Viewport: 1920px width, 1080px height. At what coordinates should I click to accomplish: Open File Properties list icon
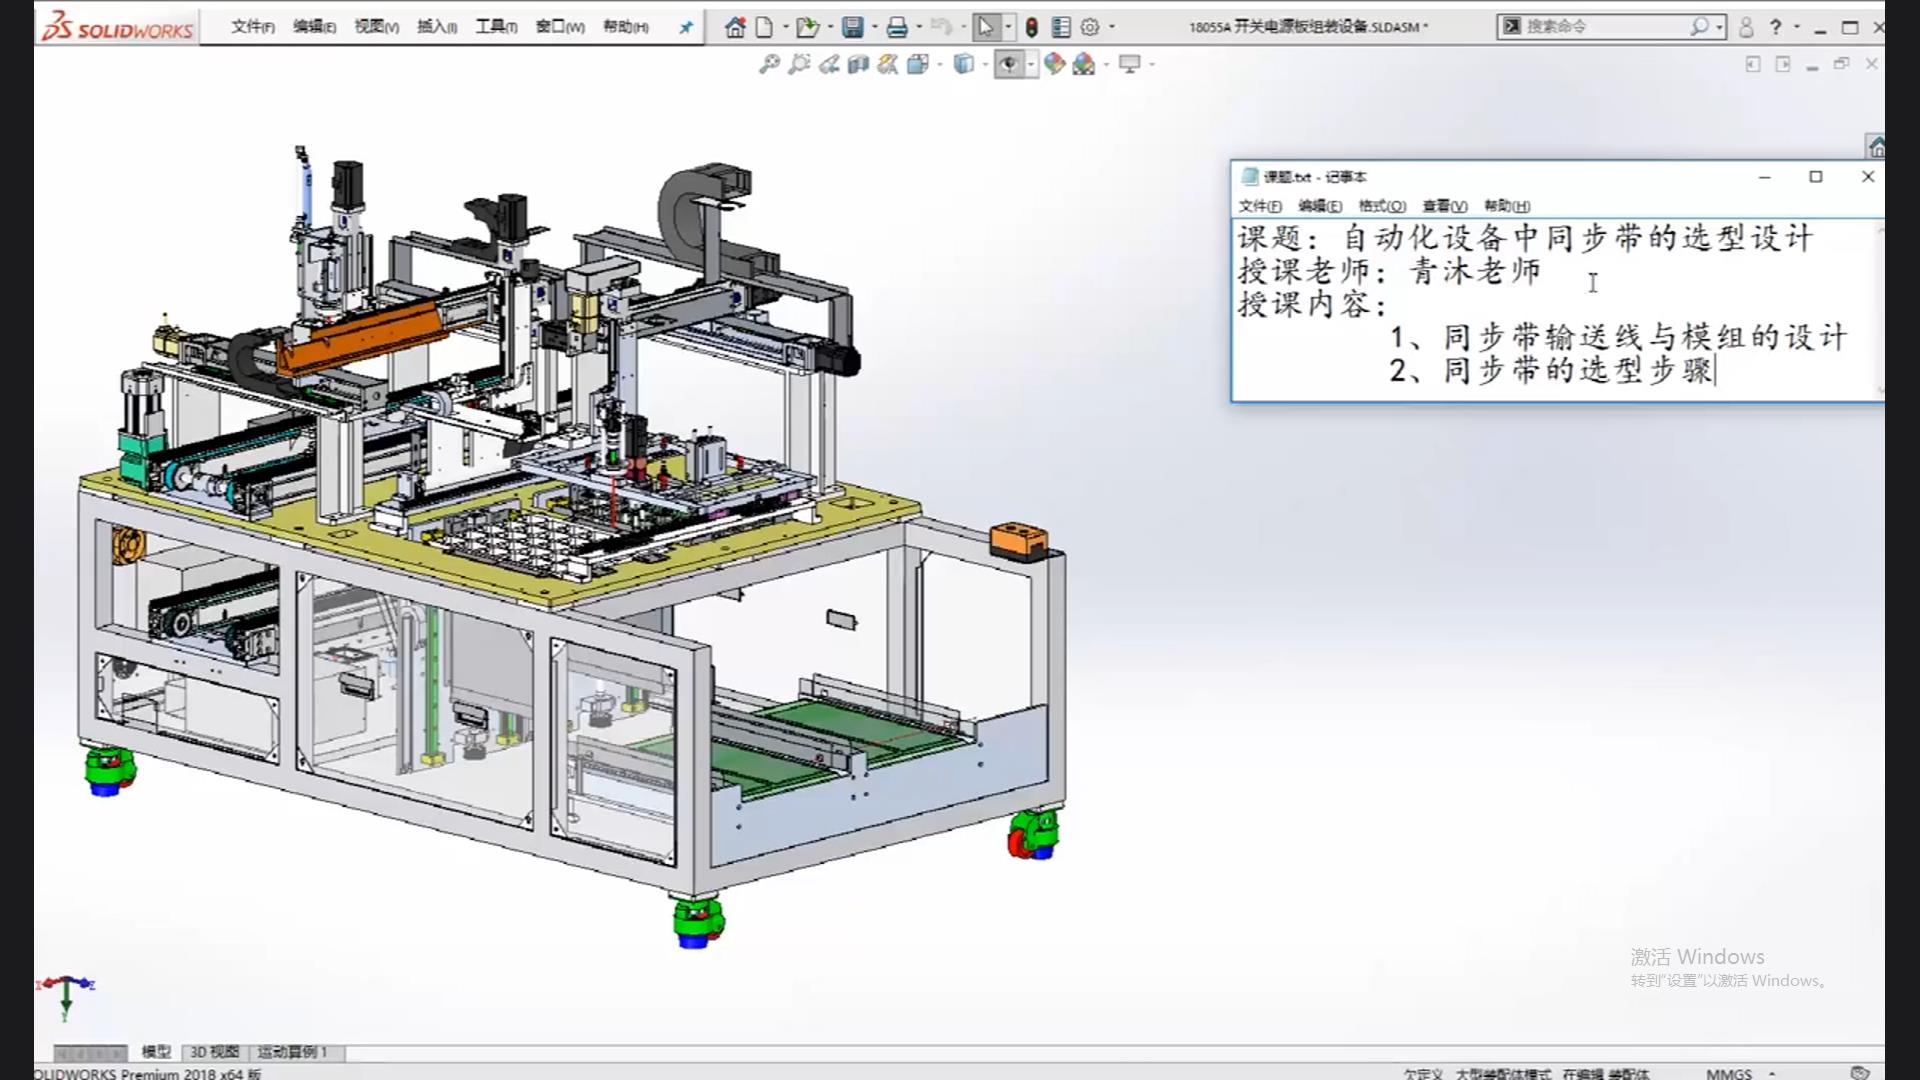pos(1061,27)
